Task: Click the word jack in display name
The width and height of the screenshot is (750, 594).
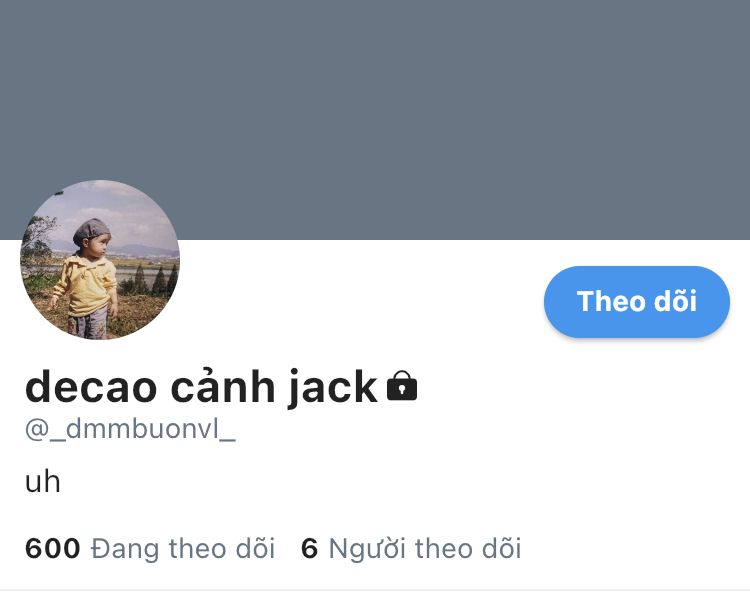Action: point(333,388)
